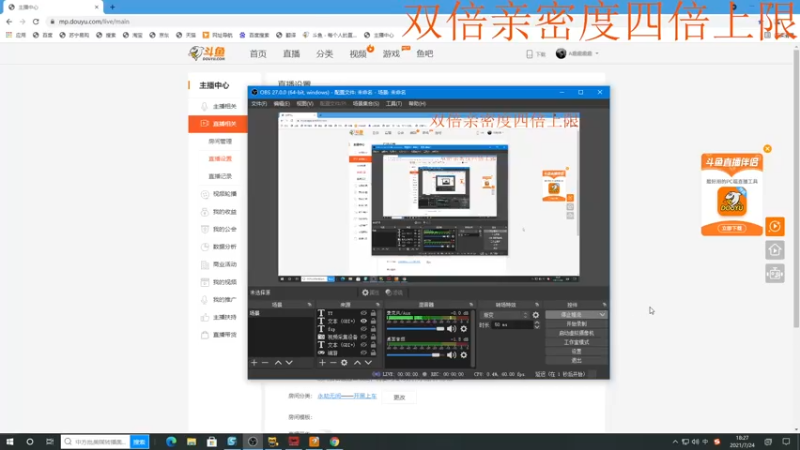Open OBS Studio from the taskbar

[253, 441]
